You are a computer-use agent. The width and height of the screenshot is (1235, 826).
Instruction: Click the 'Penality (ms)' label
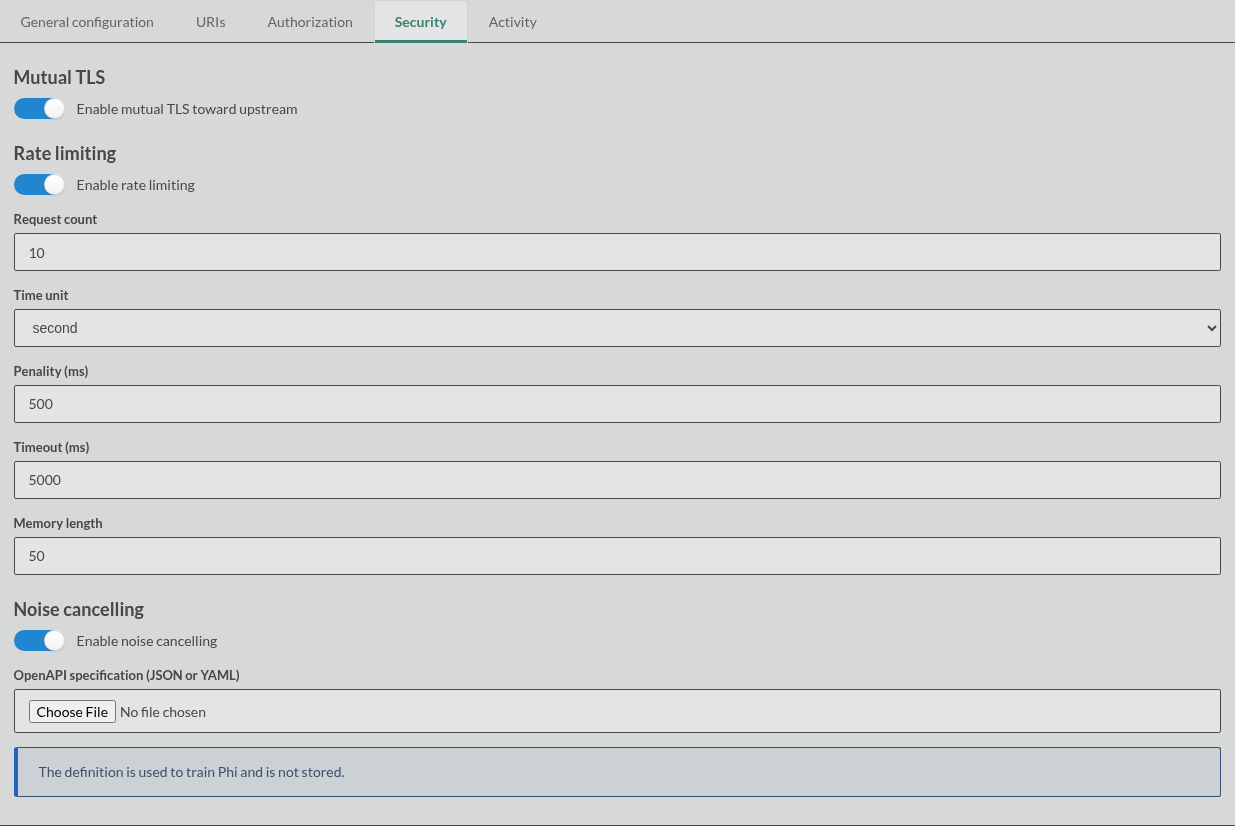[x=51, y=371]
